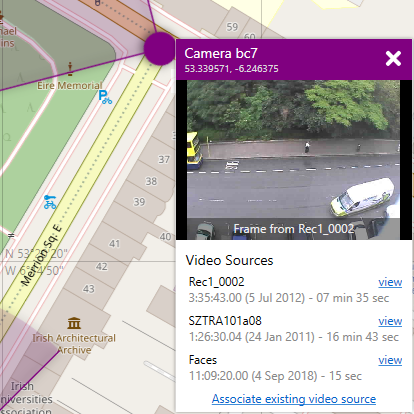Click the bicycle parking icon near Eire Memorial
The height and width of the screenshot is (414, 414).
click(105, 97)
